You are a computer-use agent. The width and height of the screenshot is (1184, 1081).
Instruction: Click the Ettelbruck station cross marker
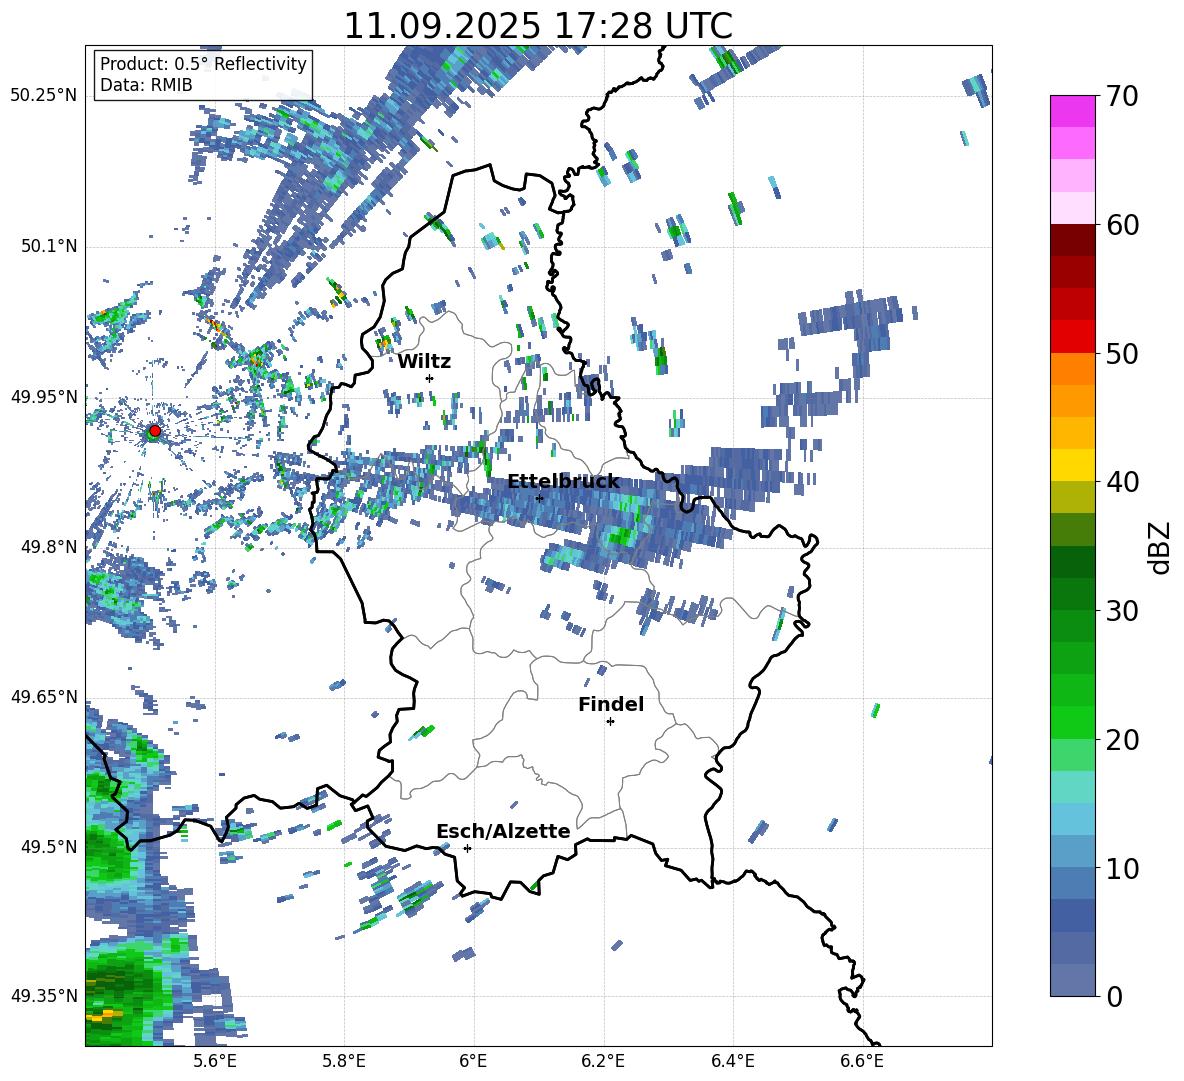click(x=539, y=498)
